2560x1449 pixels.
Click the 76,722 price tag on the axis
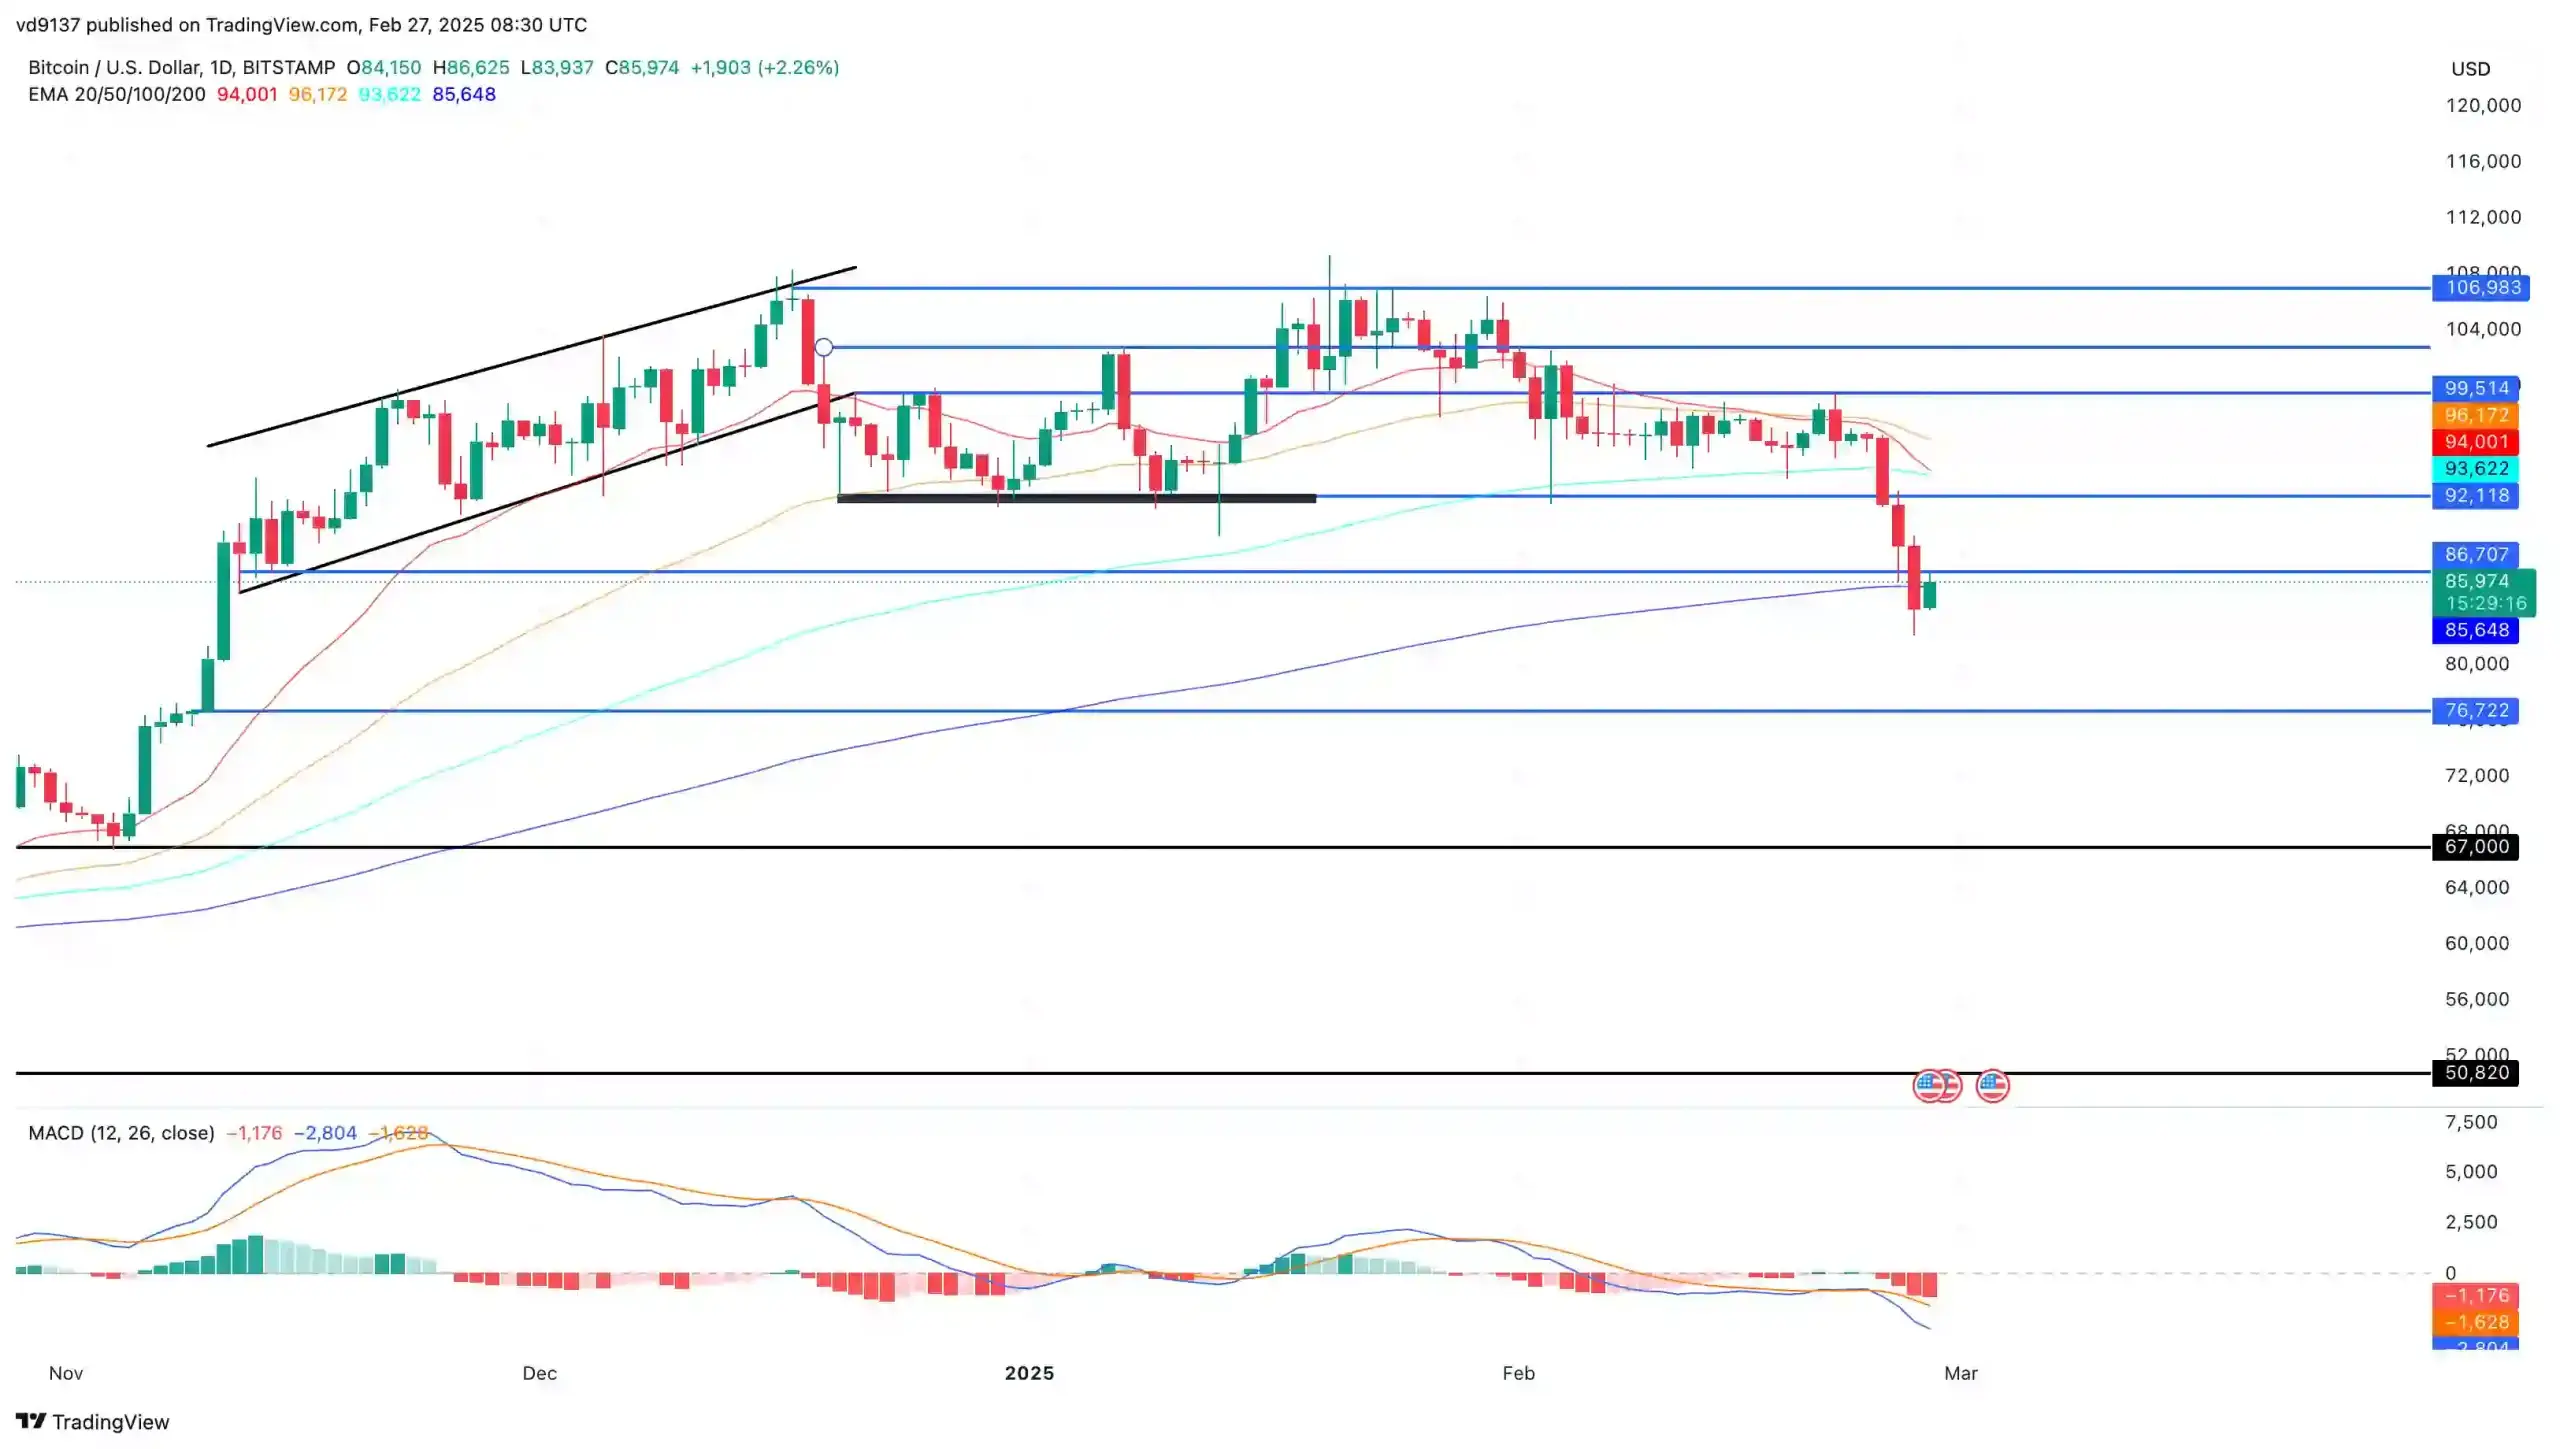tap(2476, 711)
